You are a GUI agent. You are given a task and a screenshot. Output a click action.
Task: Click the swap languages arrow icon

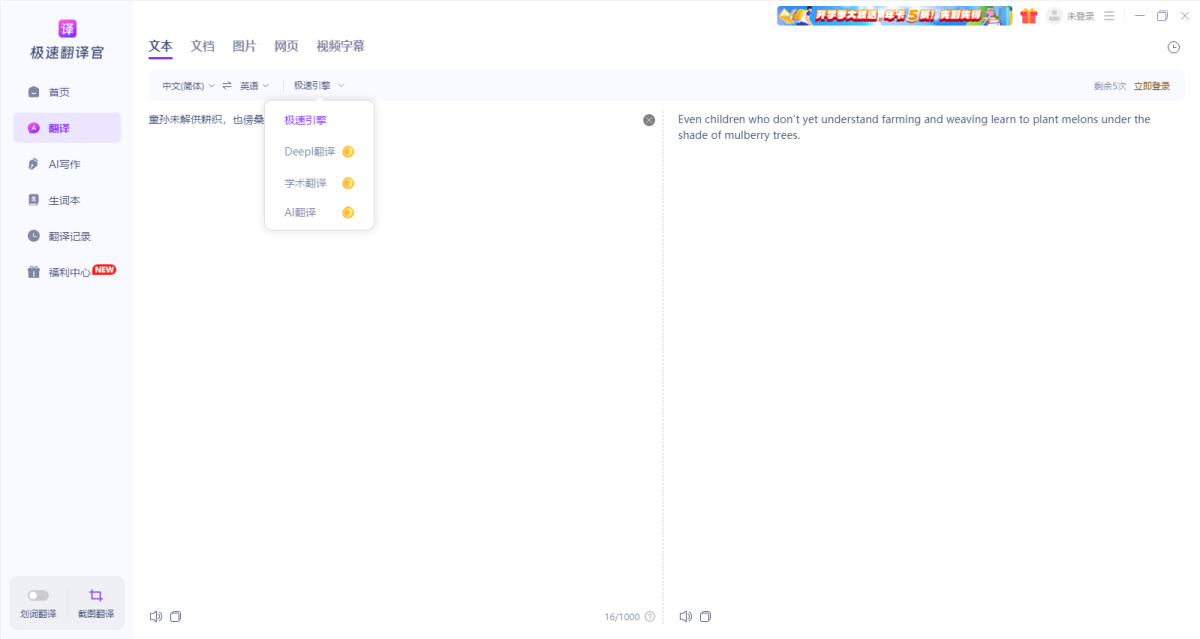click(227, 86)
